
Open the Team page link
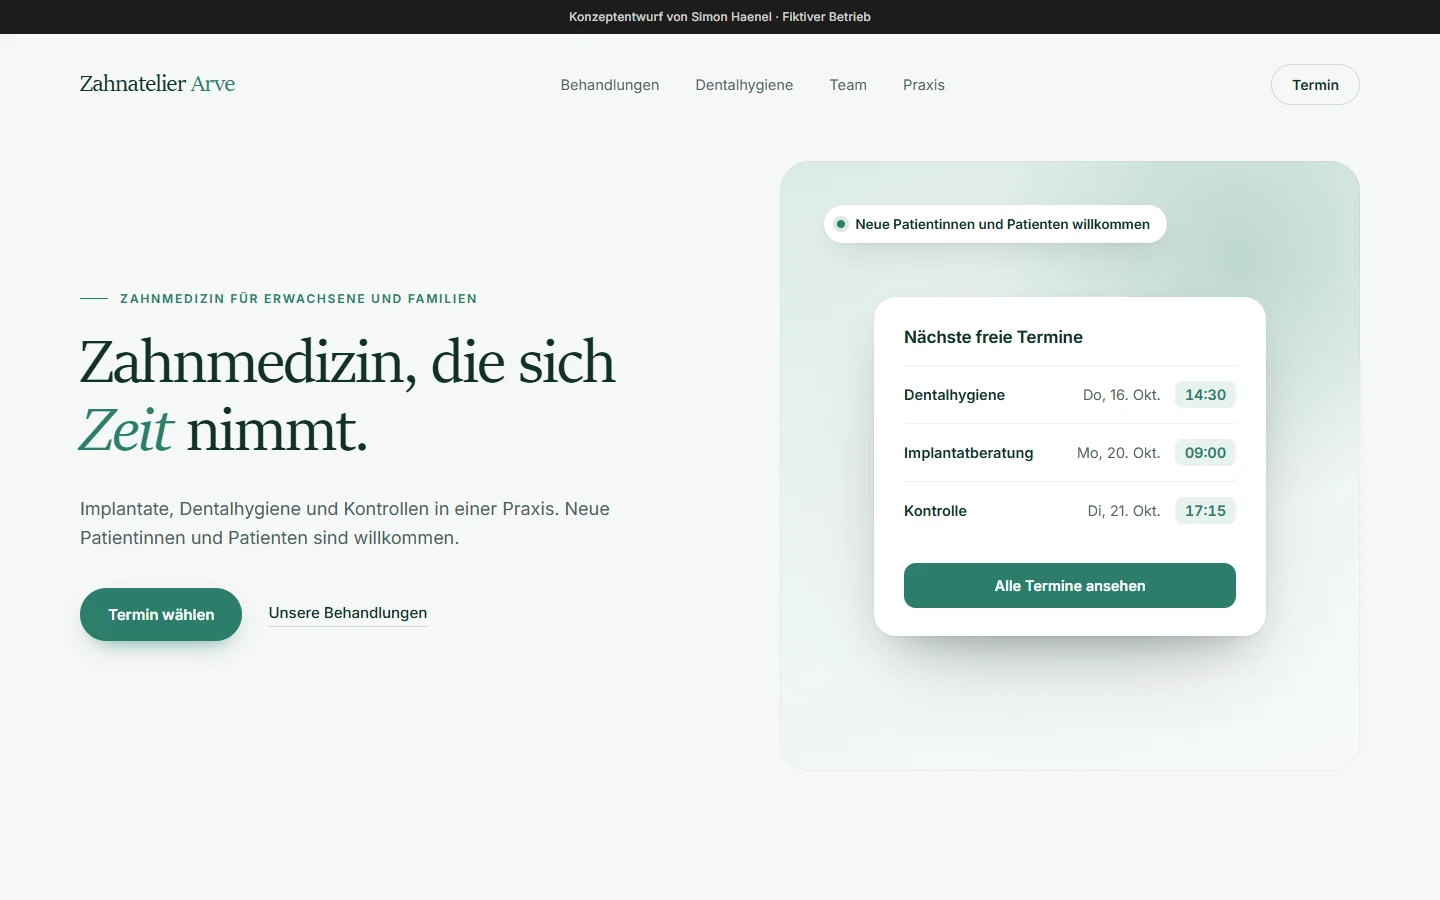click(848, 85)
